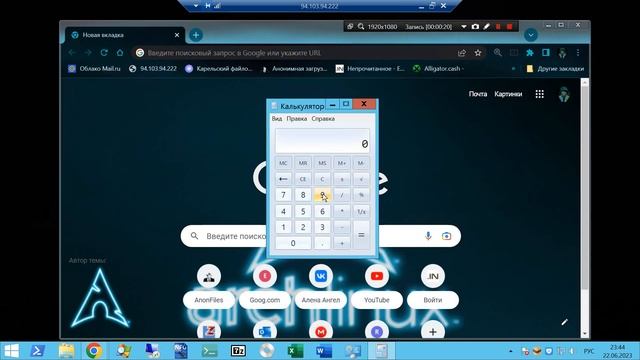This screenshot has width=640, height=360.
Task: Click the zoom magnifier in recorder bar
Action: pos(361,27)
